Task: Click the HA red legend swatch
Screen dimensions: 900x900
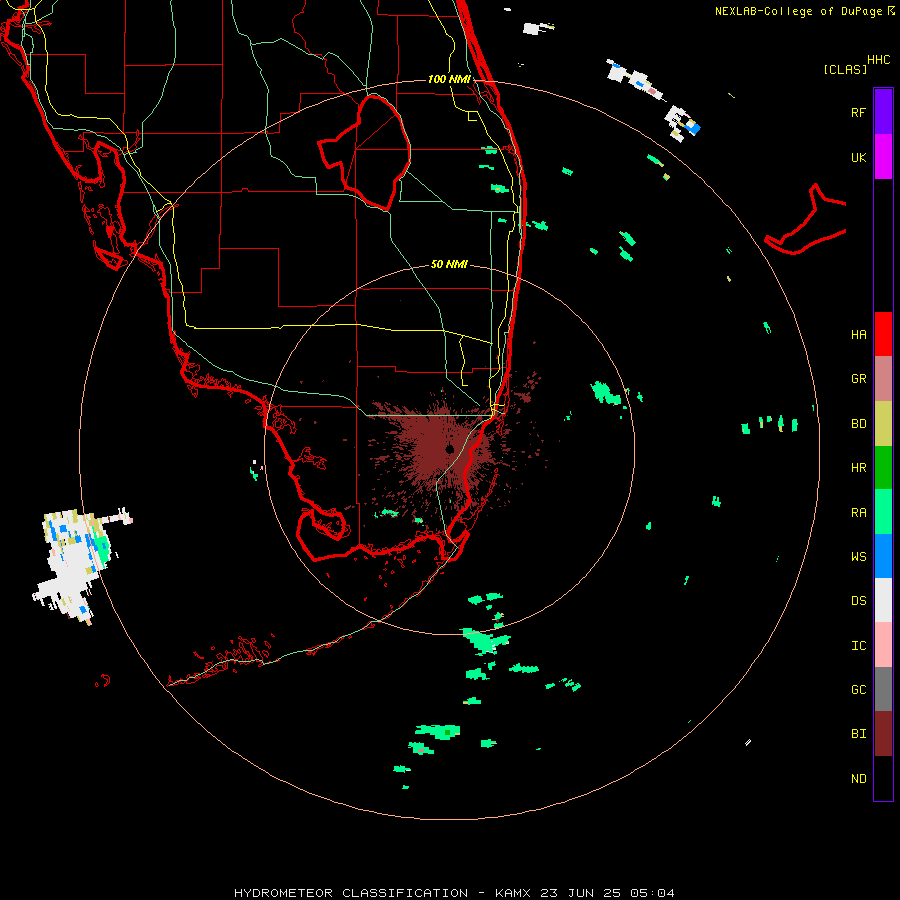Action: (883, 334)
